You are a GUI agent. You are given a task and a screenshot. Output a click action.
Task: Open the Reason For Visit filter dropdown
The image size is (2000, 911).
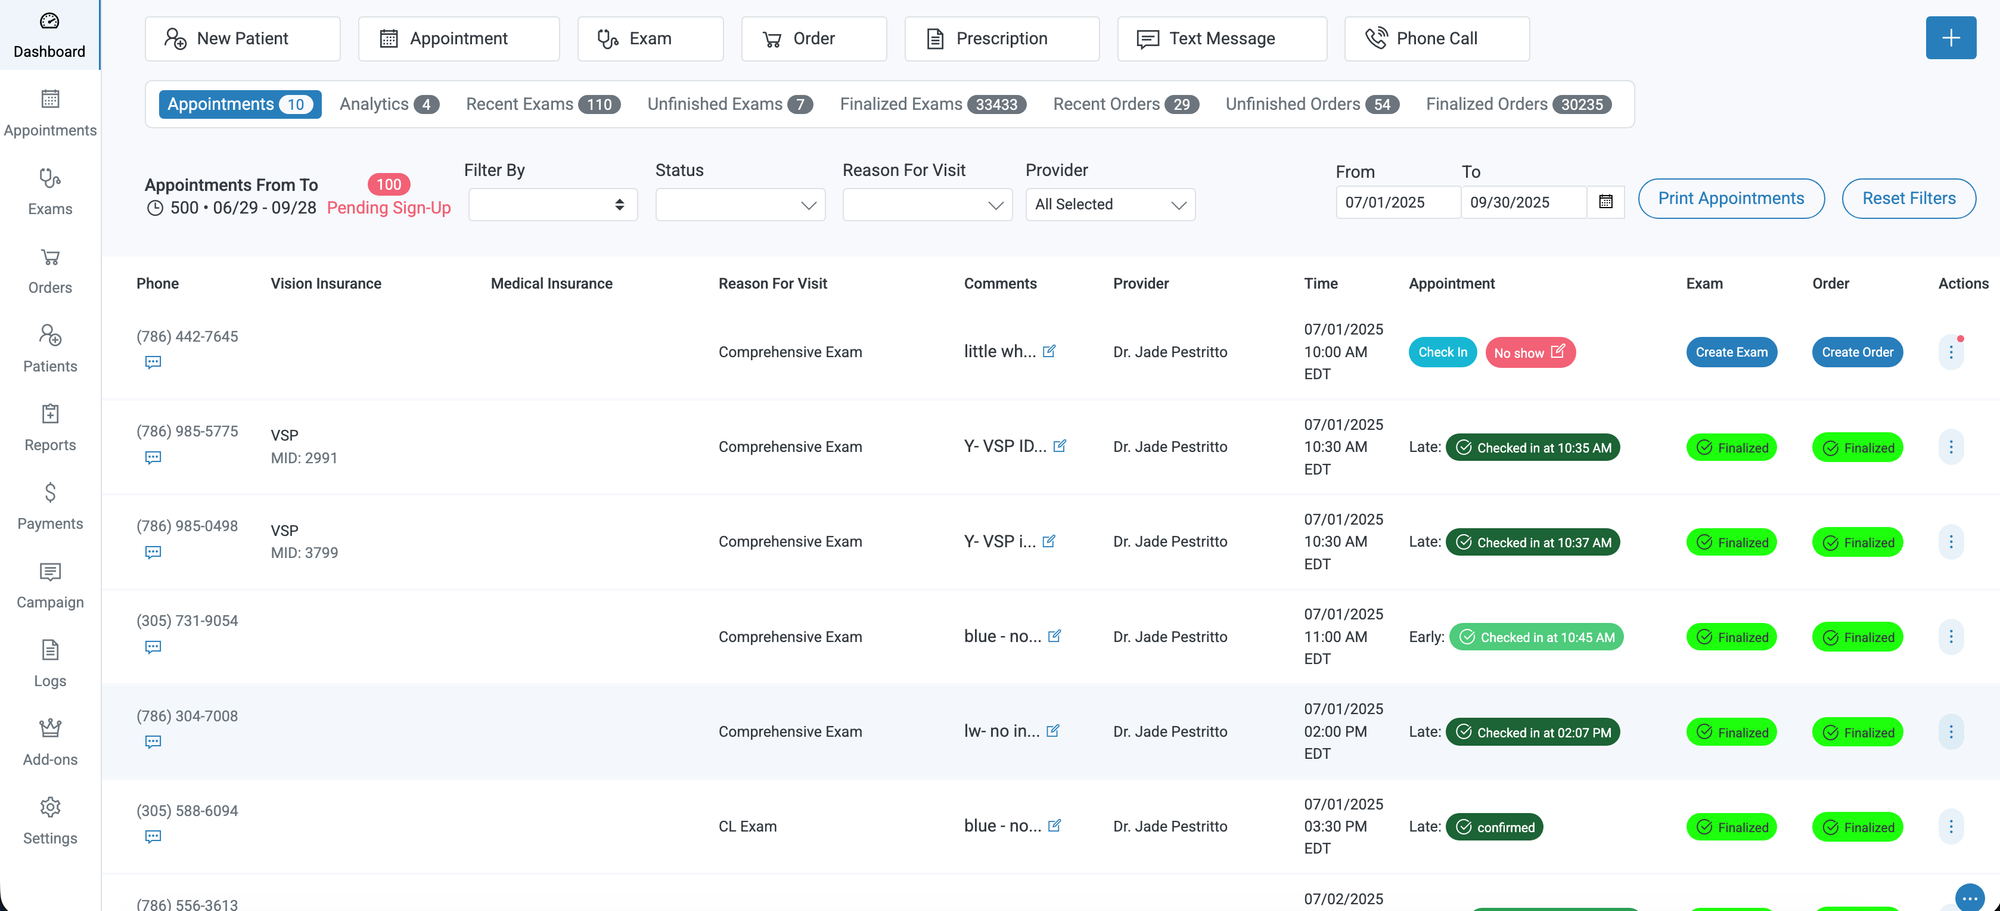coord(927,205)
